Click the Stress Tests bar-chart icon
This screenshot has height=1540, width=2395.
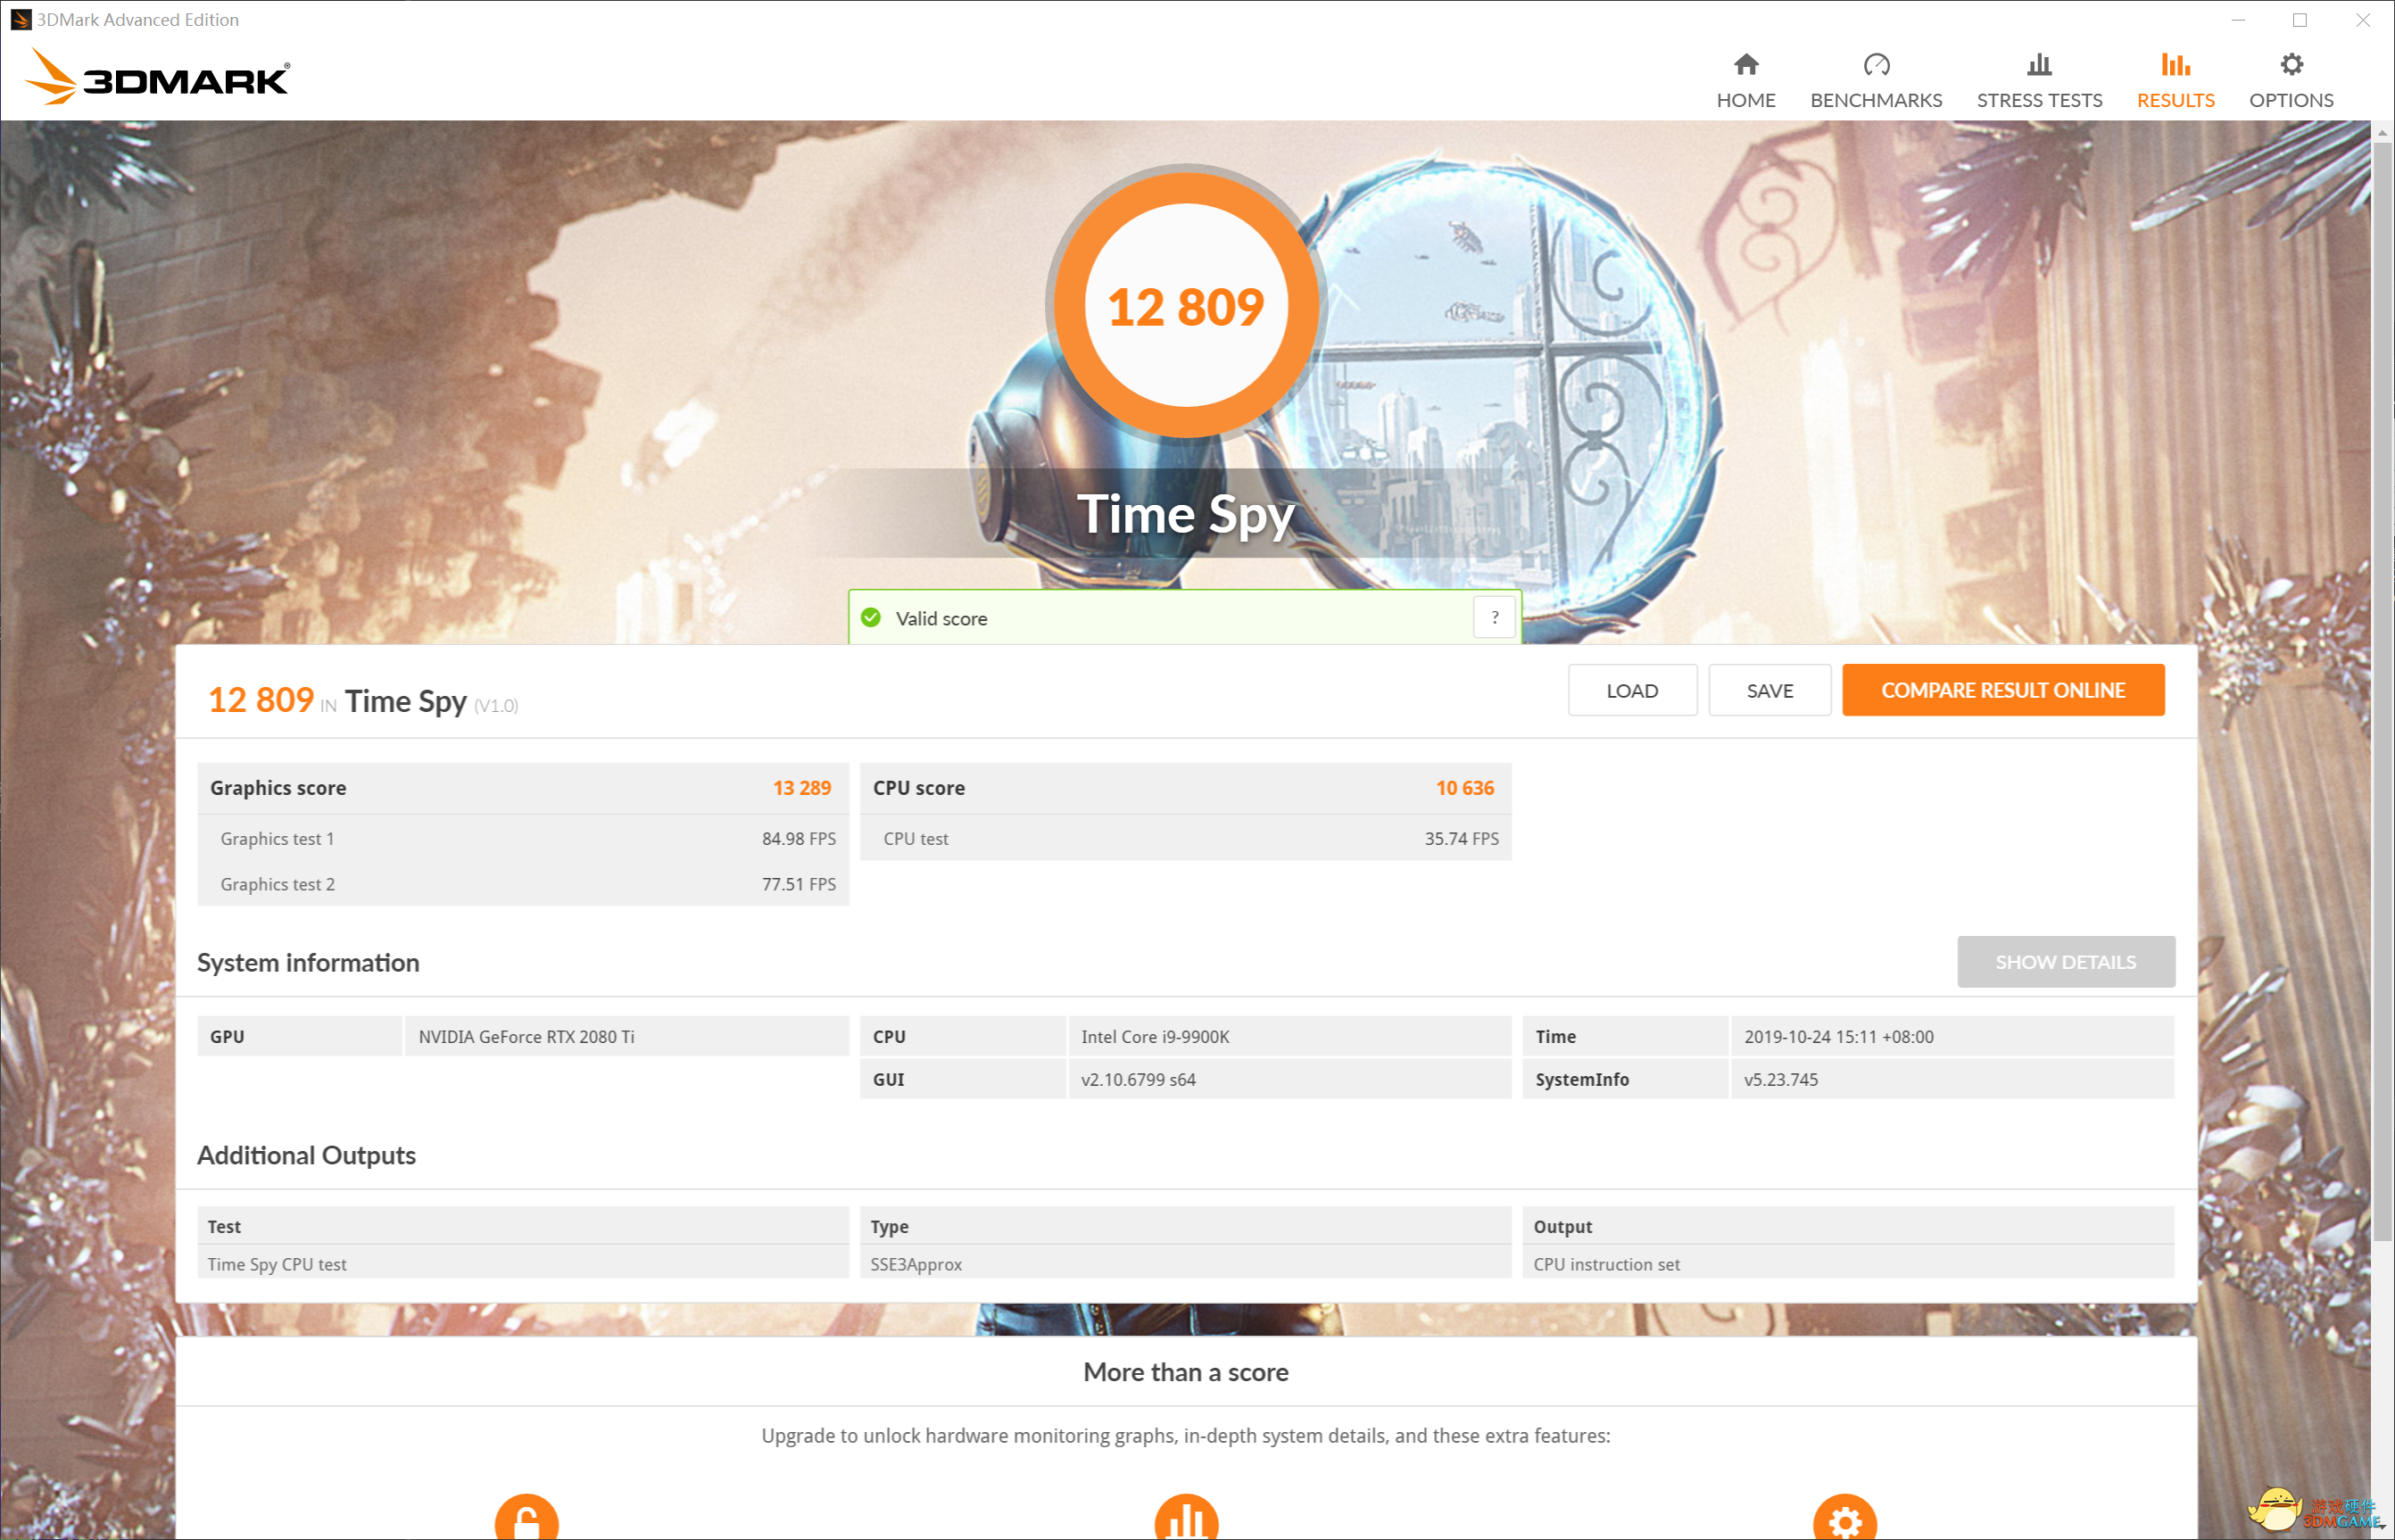coord(2039,65)
